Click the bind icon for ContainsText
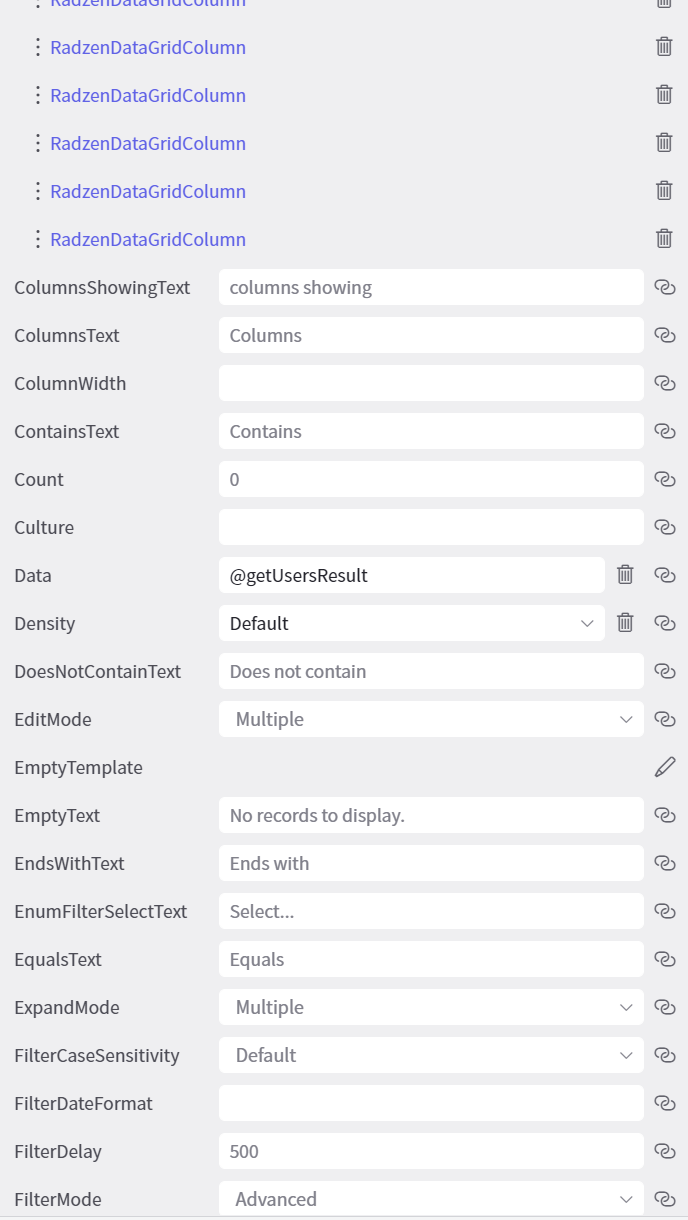688x1220 pixels. point(665,431)
